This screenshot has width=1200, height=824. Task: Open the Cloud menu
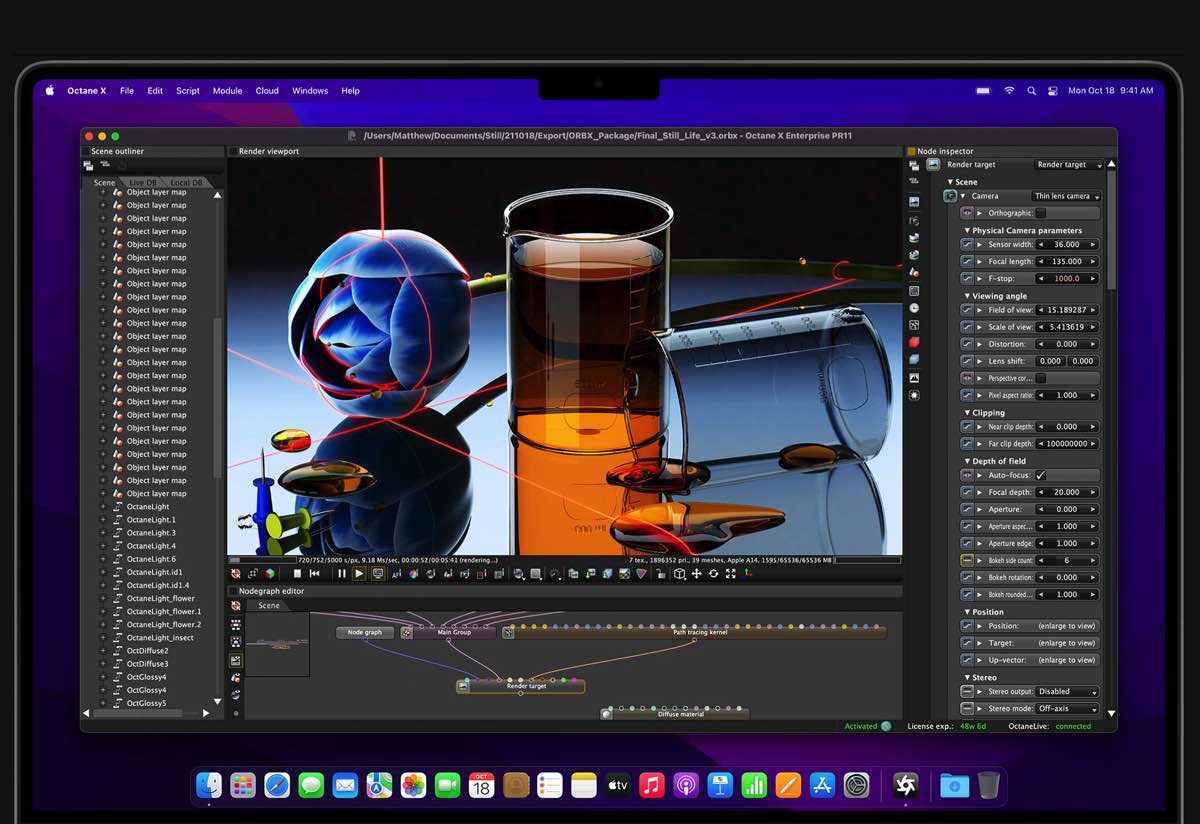pyautogui.click(x=267, y=91)
